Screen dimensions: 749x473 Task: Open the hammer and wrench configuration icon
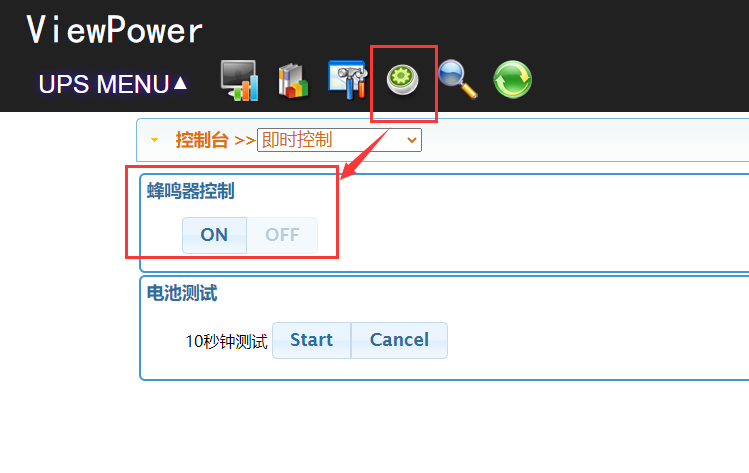click(348, 80)
